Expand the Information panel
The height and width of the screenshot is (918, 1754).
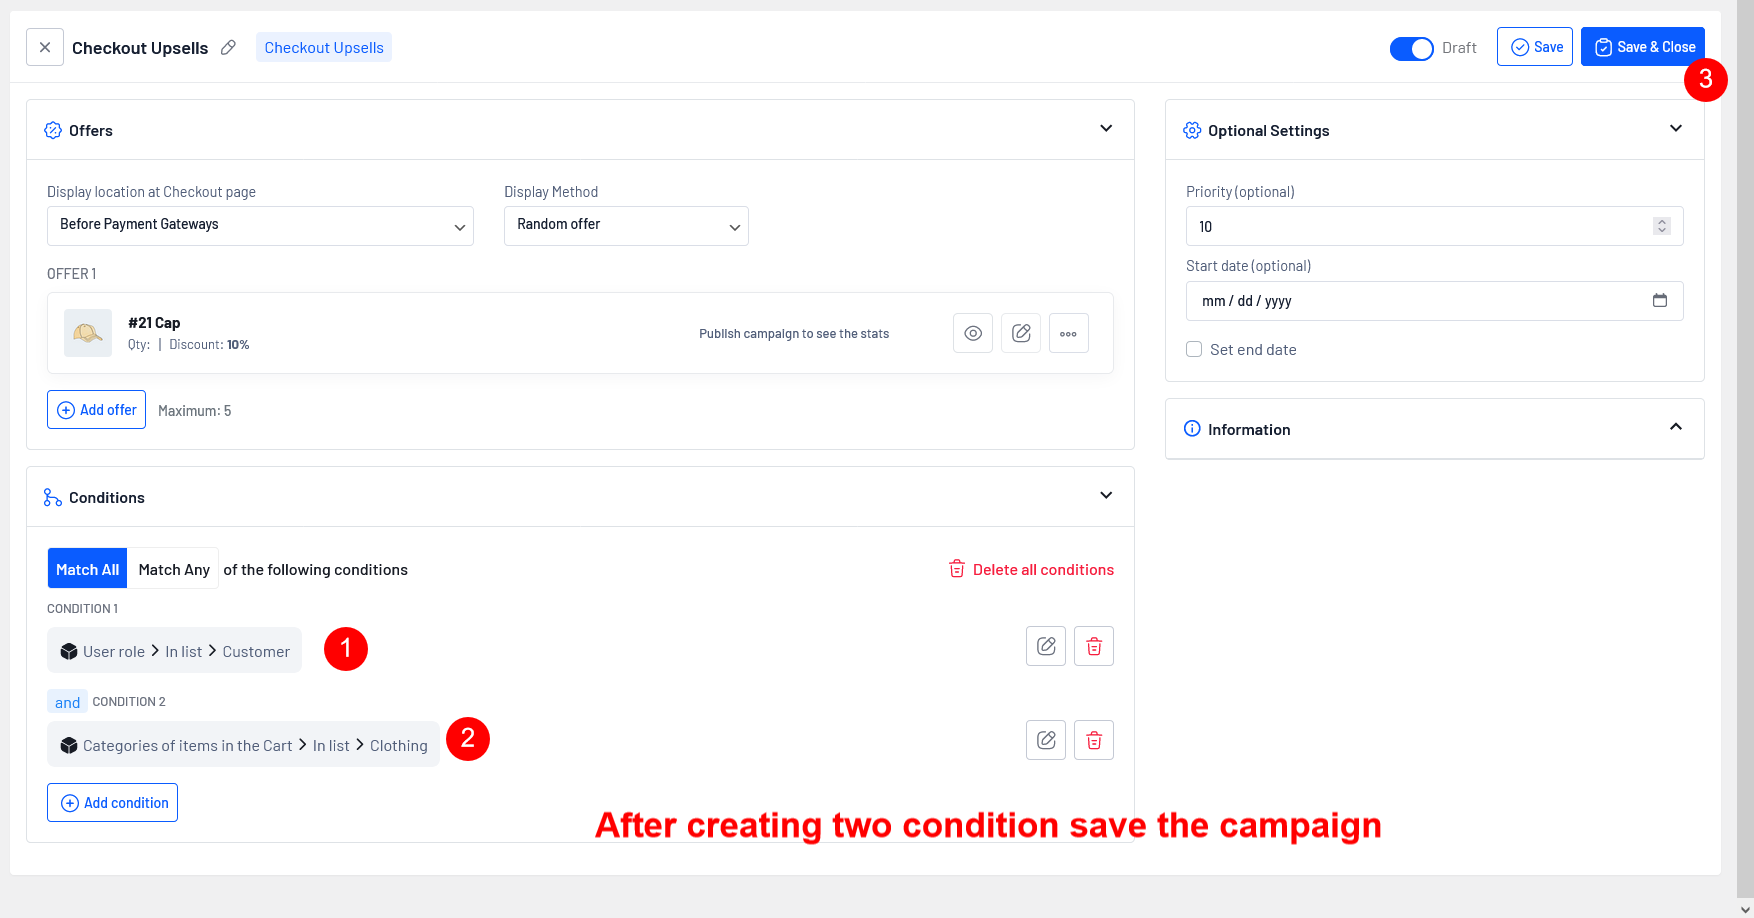[x=1676, y=428]
